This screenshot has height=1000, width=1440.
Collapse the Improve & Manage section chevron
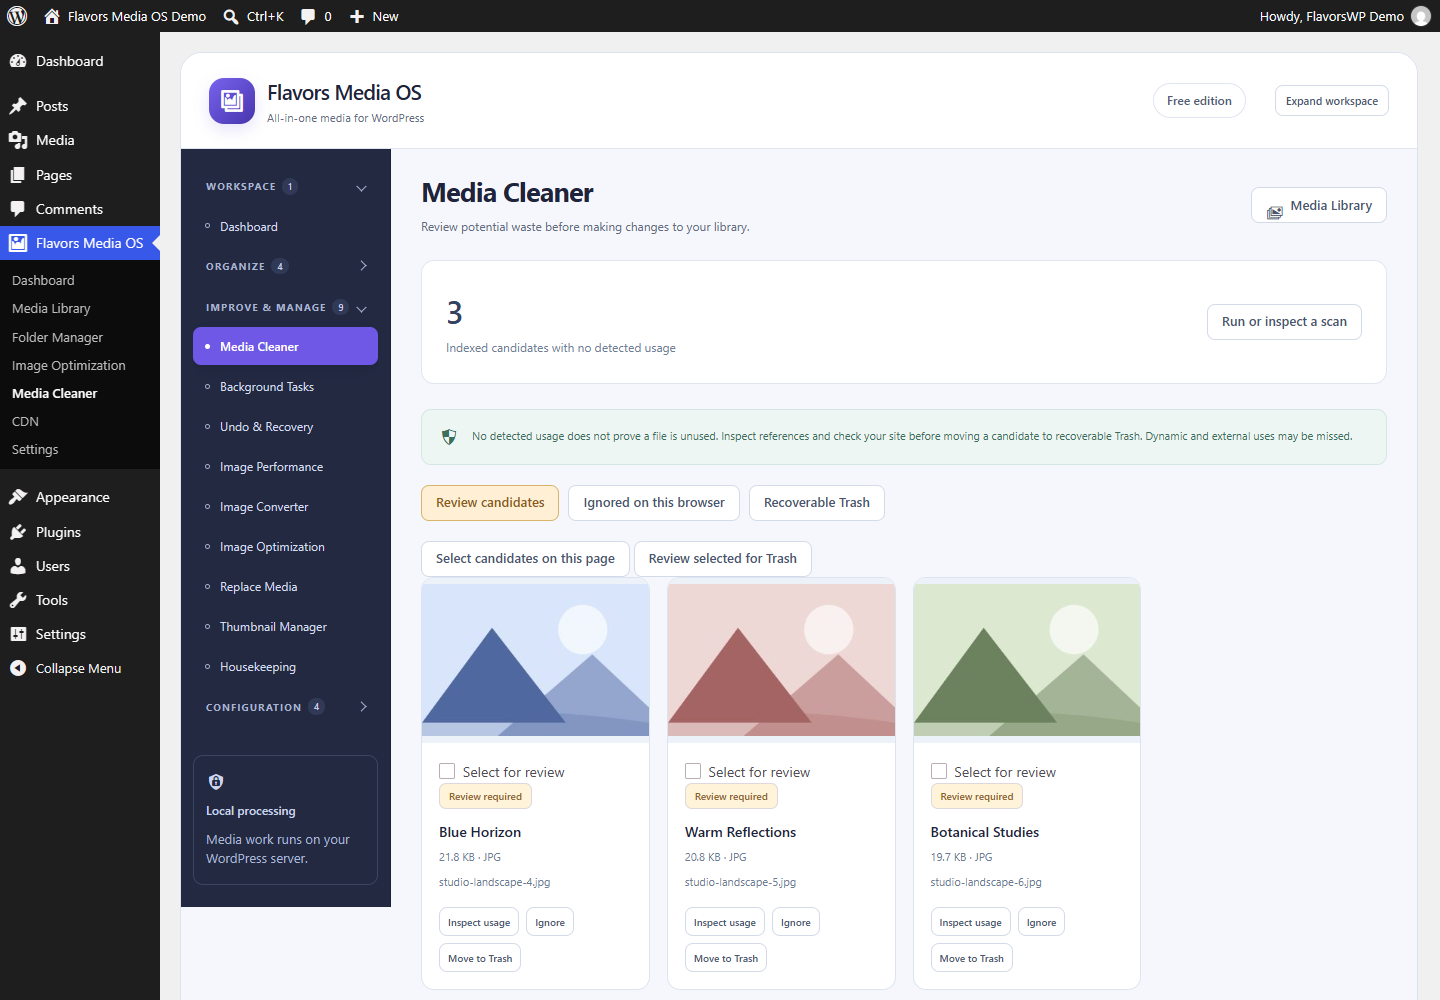362,308
